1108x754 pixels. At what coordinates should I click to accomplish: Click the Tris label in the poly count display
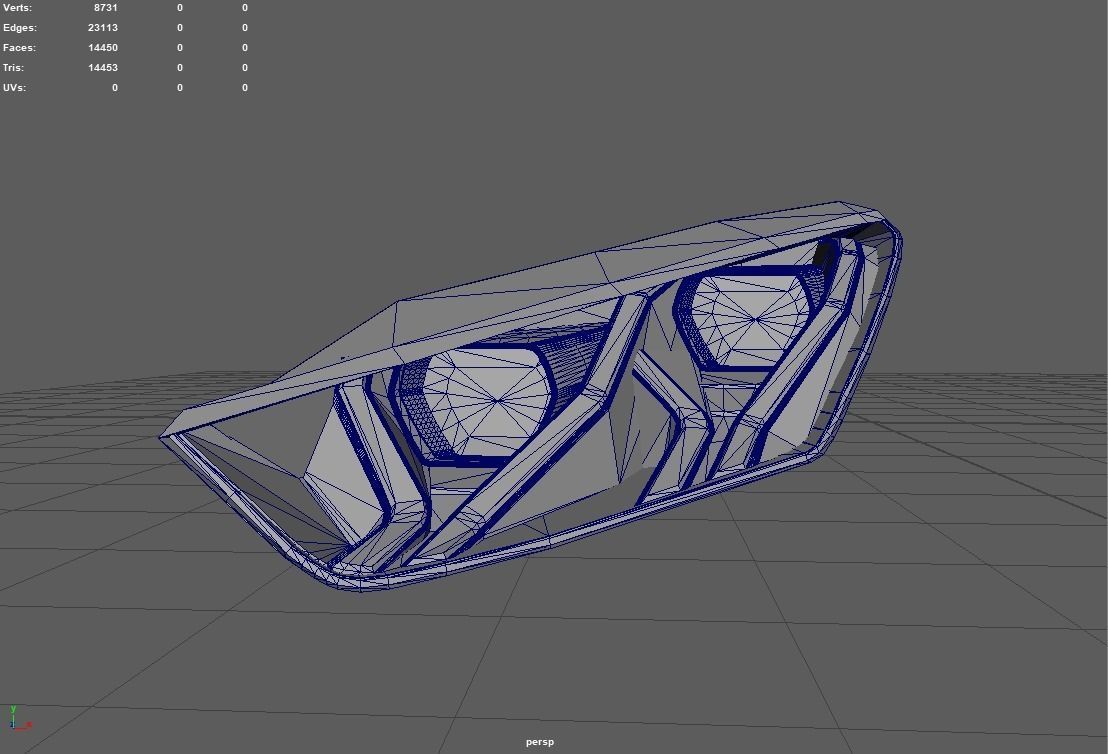[x=13, y=67]
